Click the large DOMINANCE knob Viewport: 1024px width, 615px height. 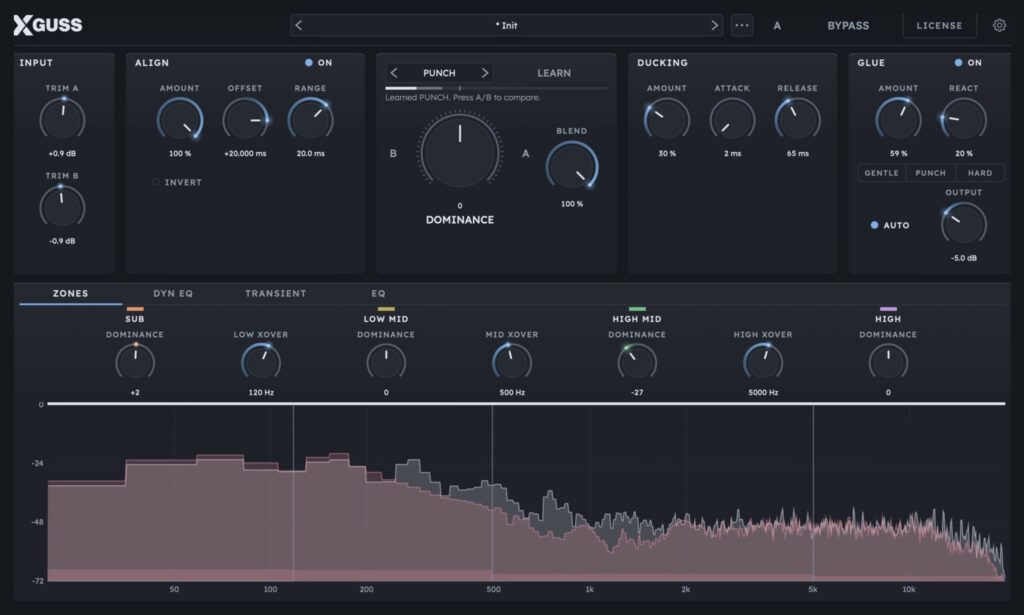[x=460, y=151]
